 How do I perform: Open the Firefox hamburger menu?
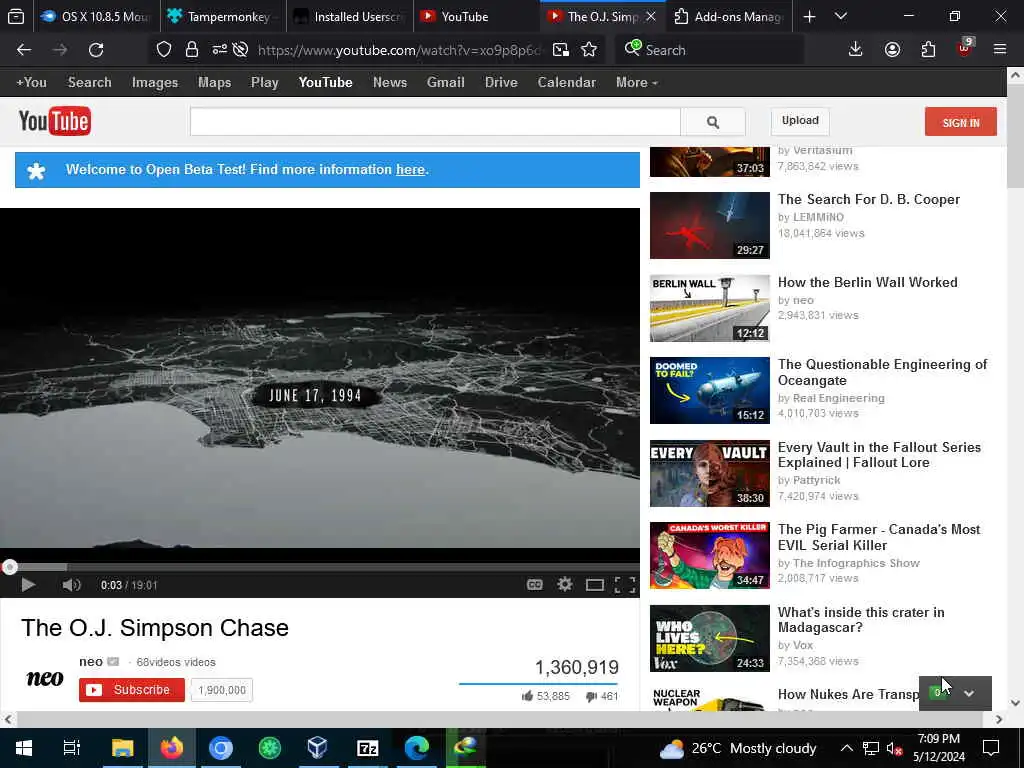[x=1000, y=50]
